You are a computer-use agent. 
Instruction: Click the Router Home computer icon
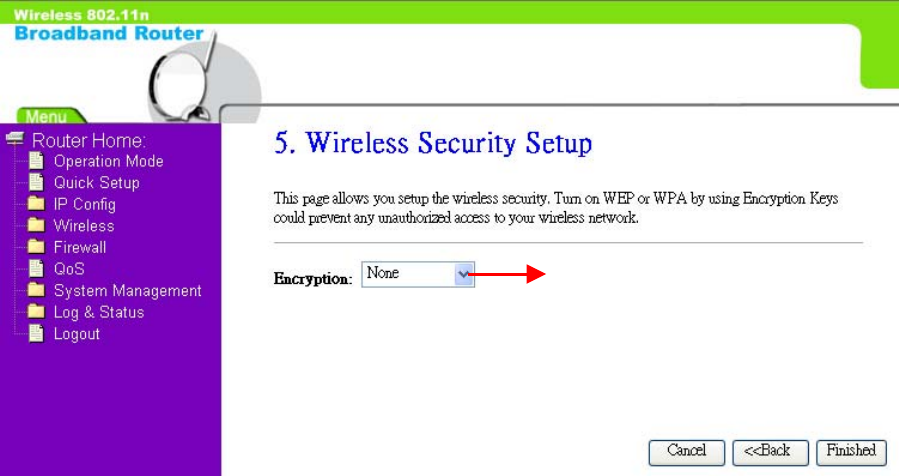tap(15, 139)
